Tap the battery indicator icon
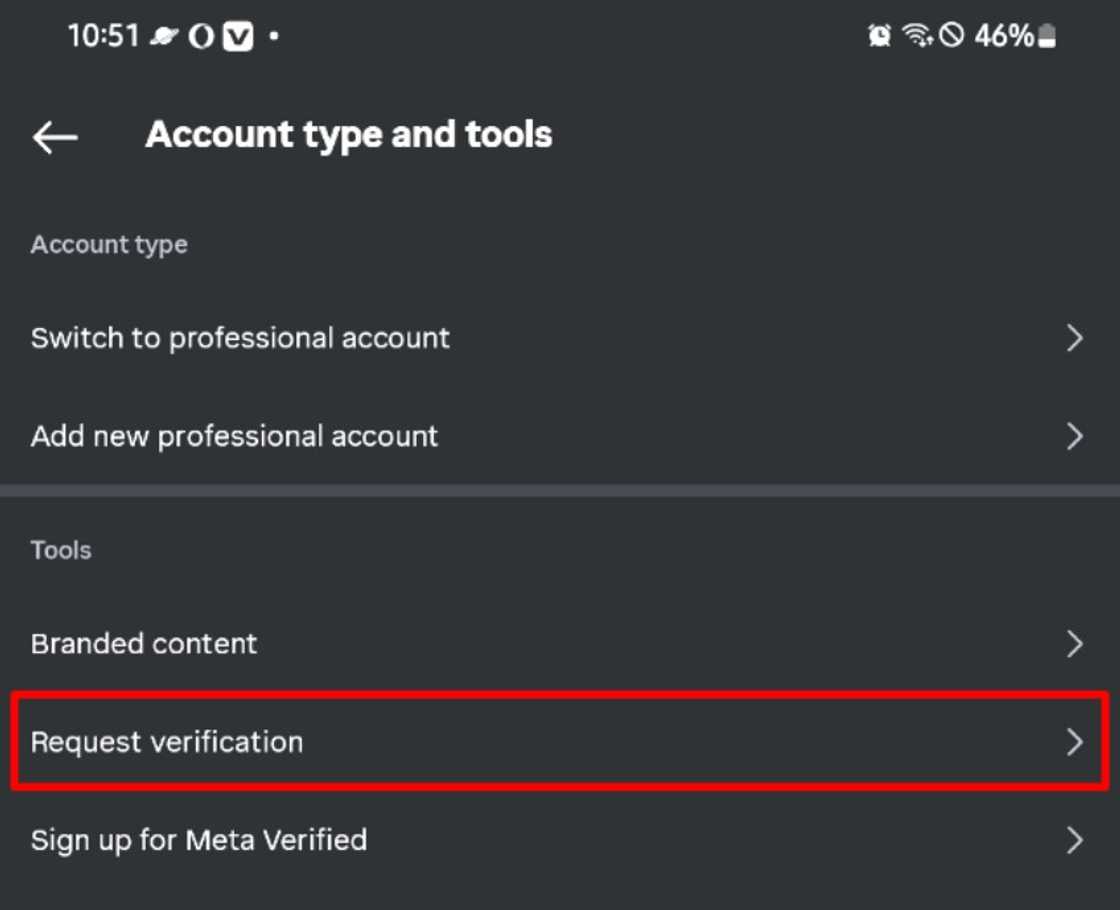The height and width of the screenshot is (910, 1120). pyautogui.click(x=1046, y=37)
